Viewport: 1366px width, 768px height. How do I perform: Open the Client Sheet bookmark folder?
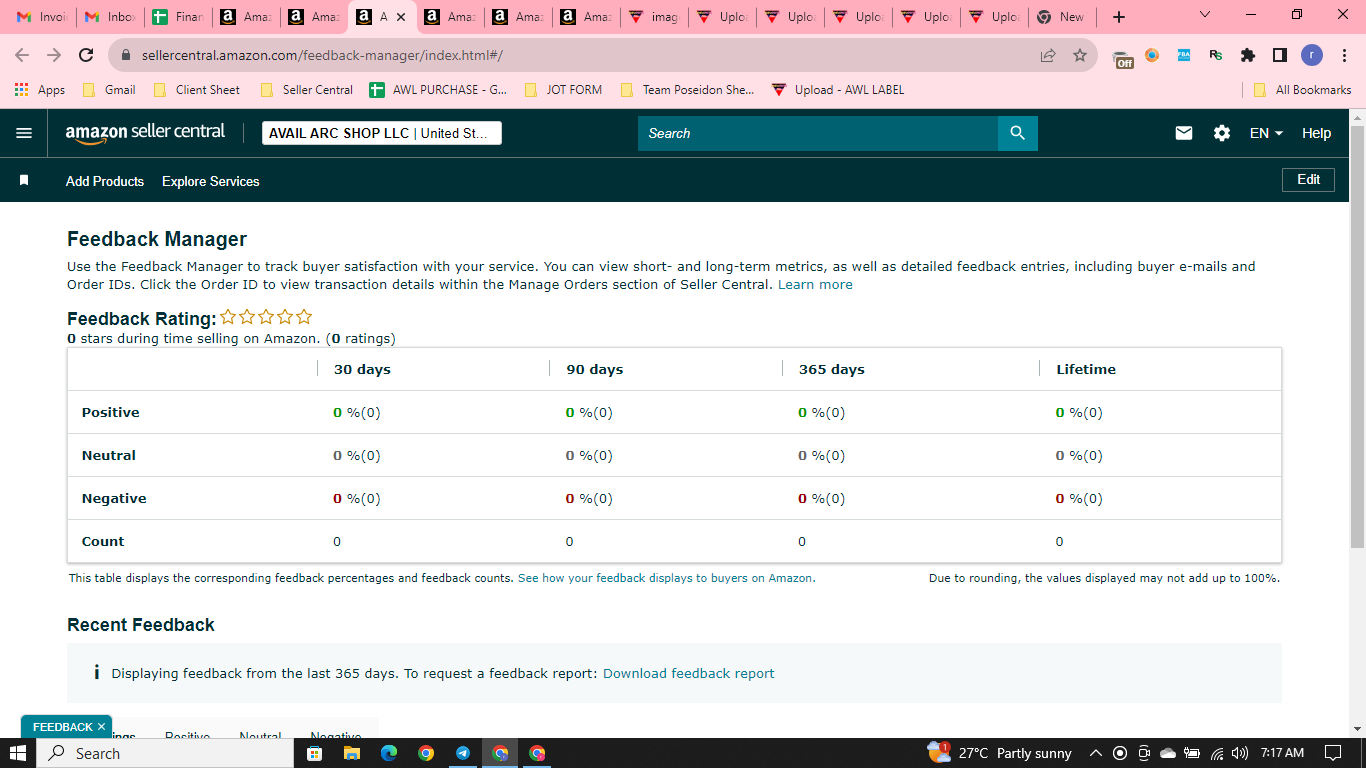click(197, 89)
